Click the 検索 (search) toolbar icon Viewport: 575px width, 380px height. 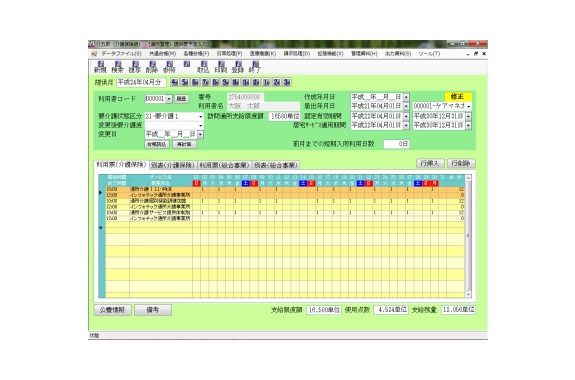tap(117, 67)
